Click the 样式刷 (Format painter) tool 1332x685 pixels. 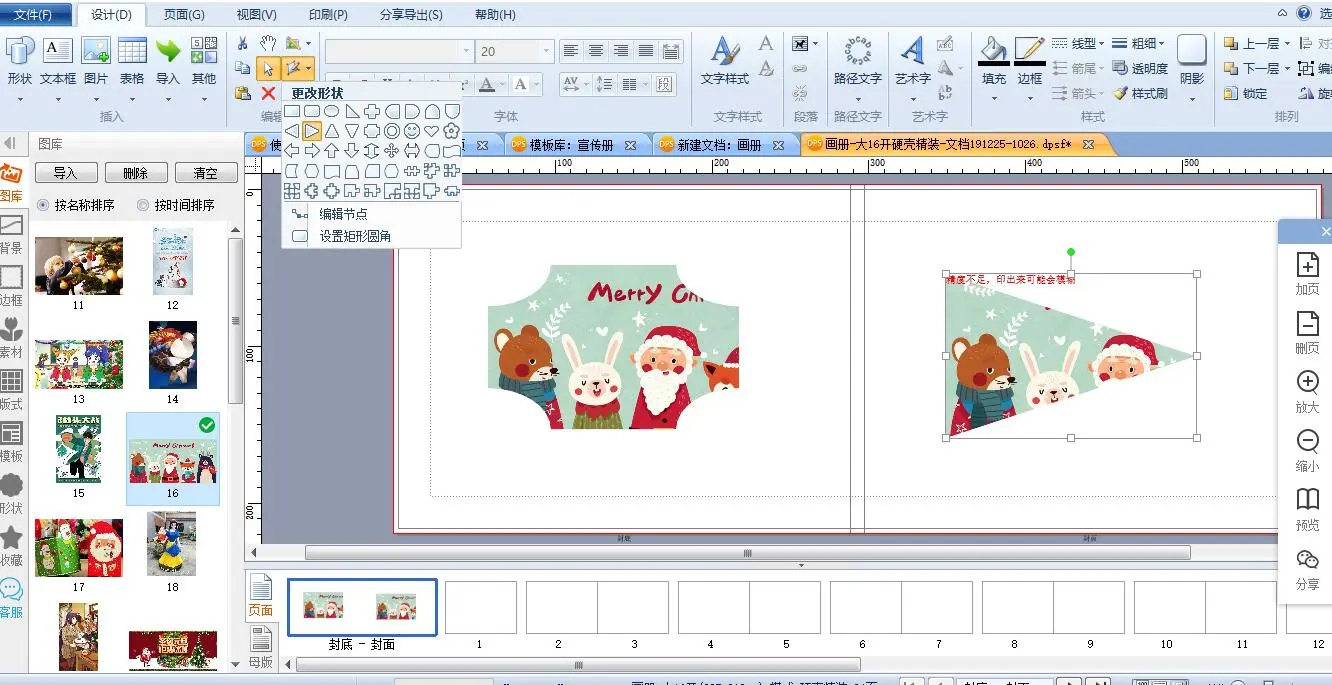(x=1139, y=93)
